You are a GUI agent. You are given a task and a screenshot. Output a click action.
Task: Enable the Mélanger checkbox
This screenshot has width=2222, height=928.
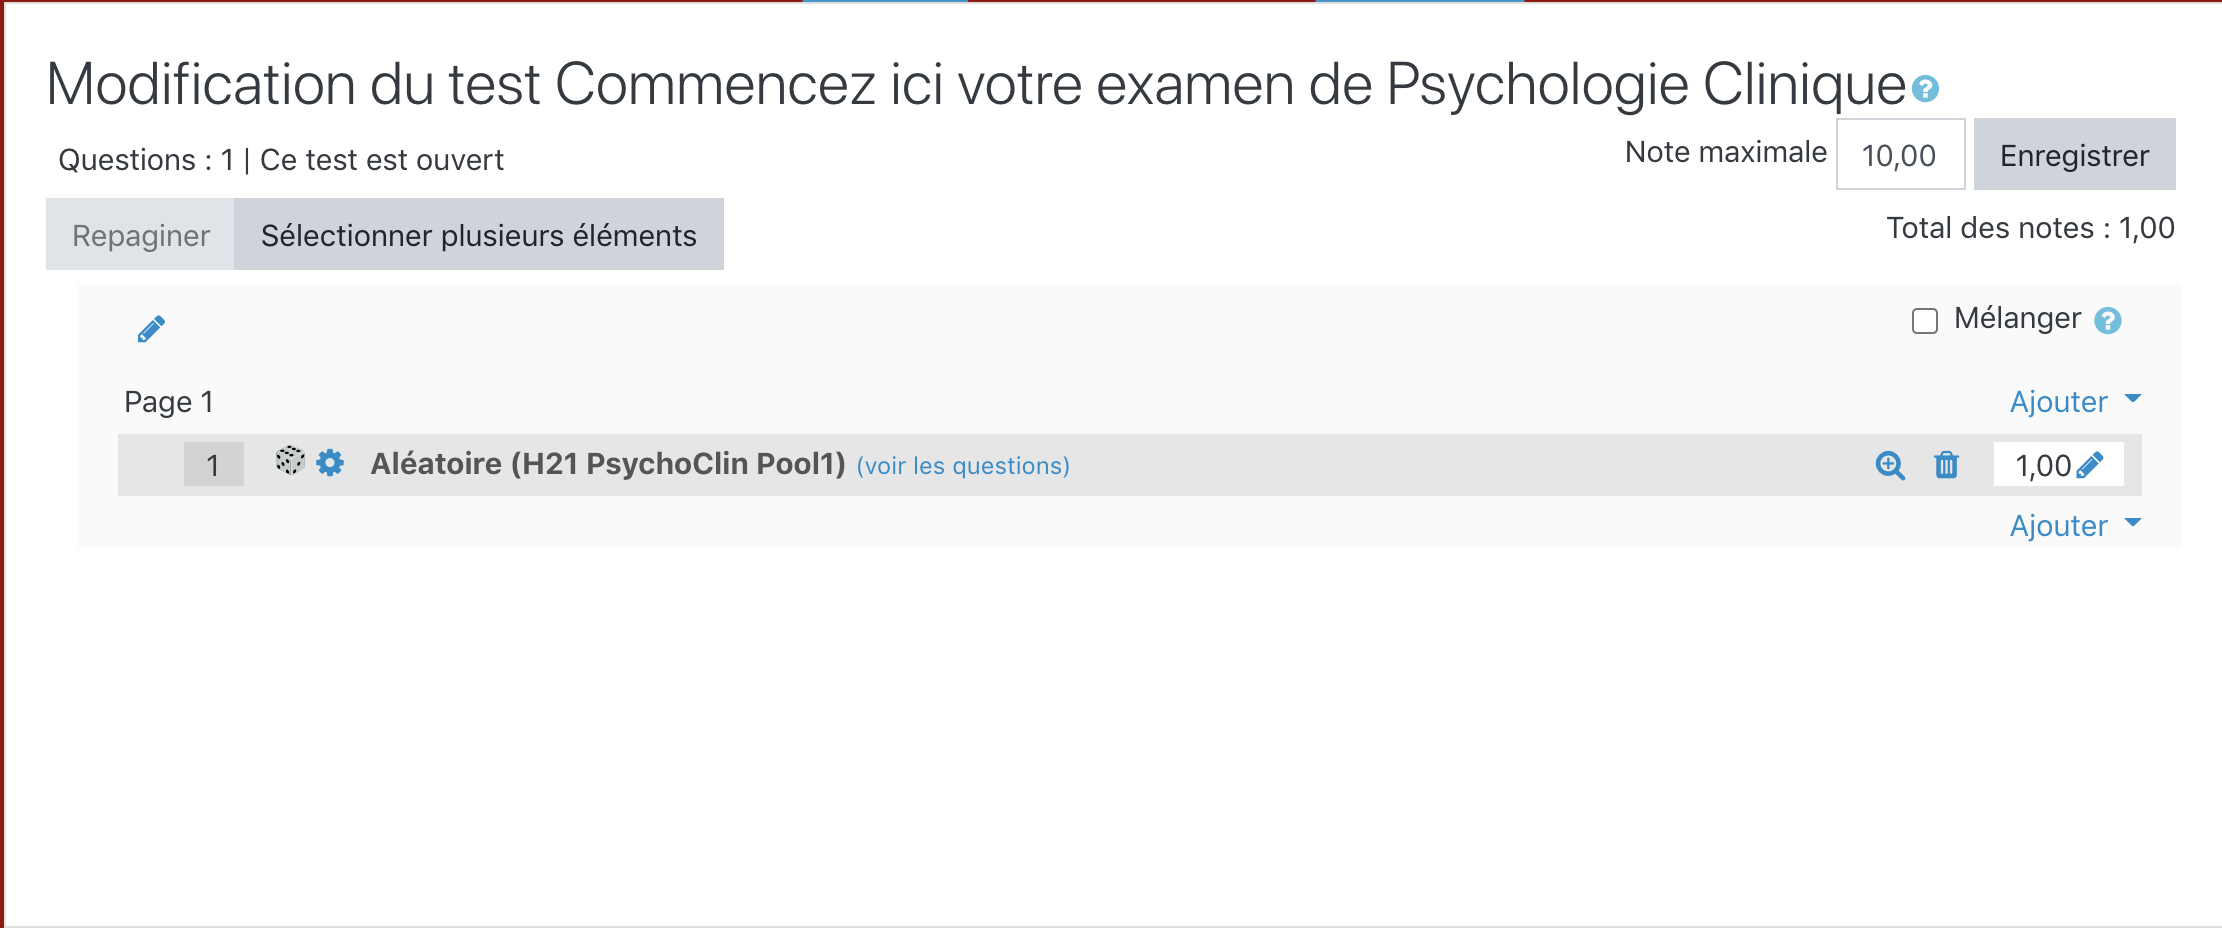1925,321
